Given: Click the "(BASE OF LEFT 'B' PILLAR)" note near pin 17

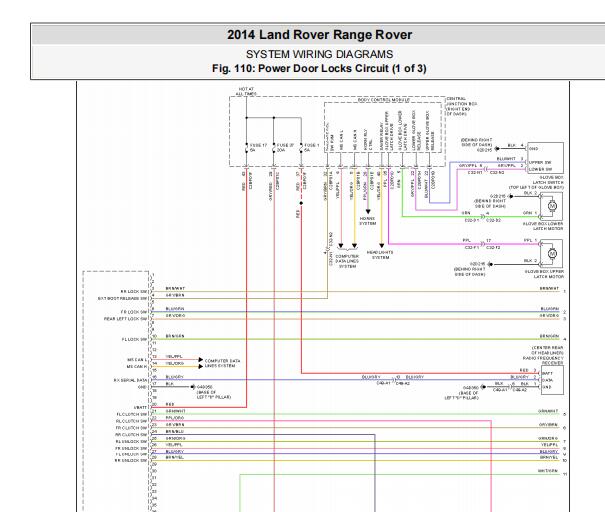Looking at the screenshot, I should [x=214, y=394].
